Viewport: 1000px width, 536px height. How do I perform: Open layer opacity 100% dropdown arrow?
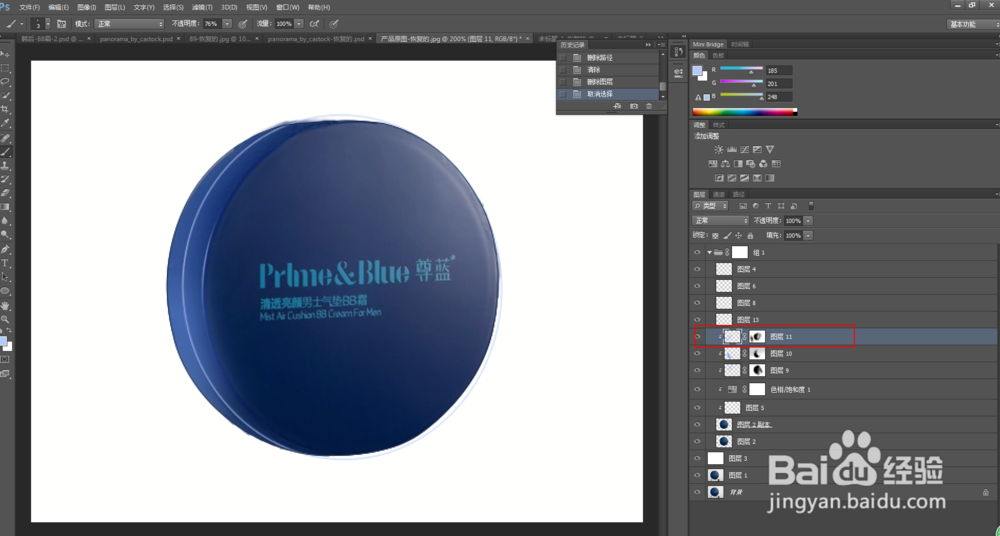tap(809, 220)
